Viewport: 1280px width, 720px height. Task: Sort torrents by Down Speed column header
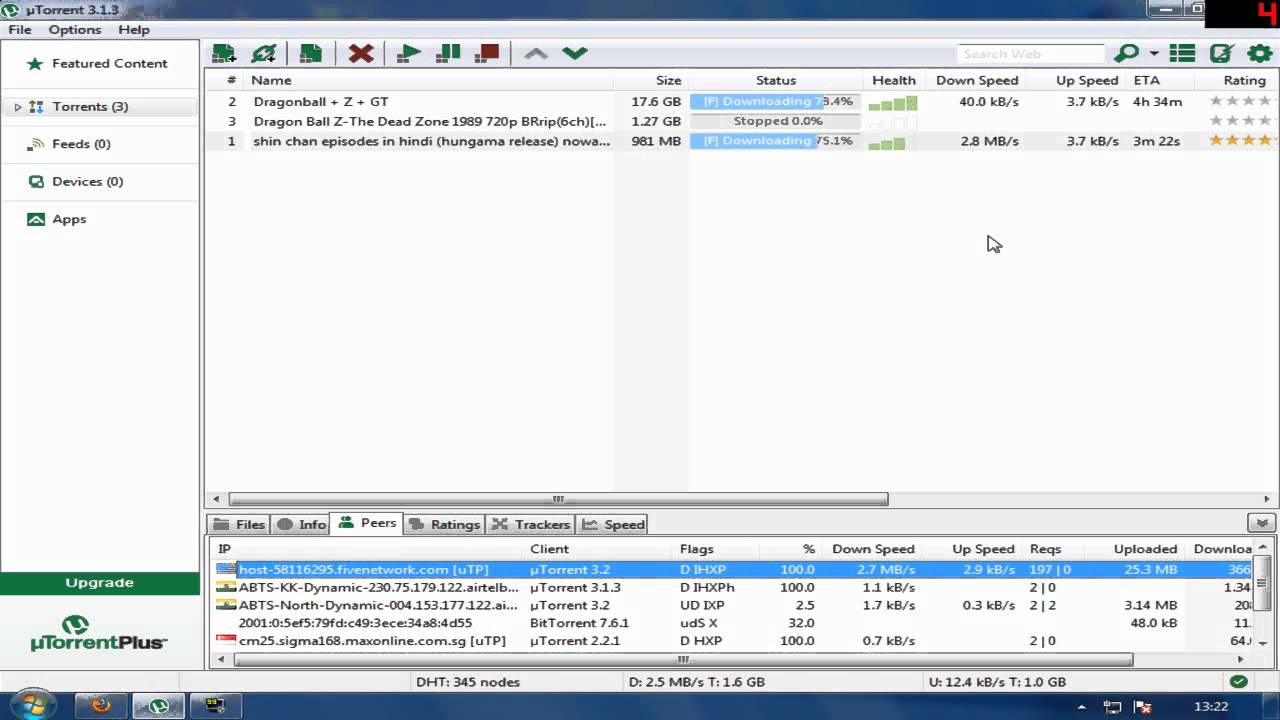pyautogui.click(x=976, y=80)
